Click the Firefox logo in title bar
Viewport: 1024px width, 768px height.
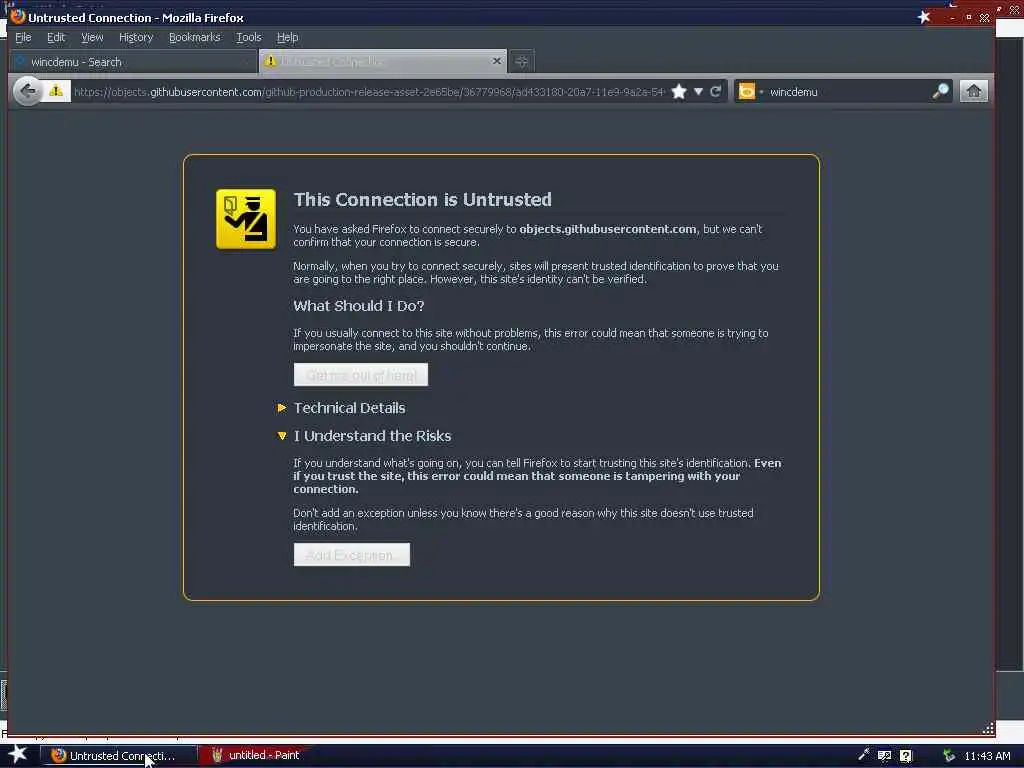(18, 16)
